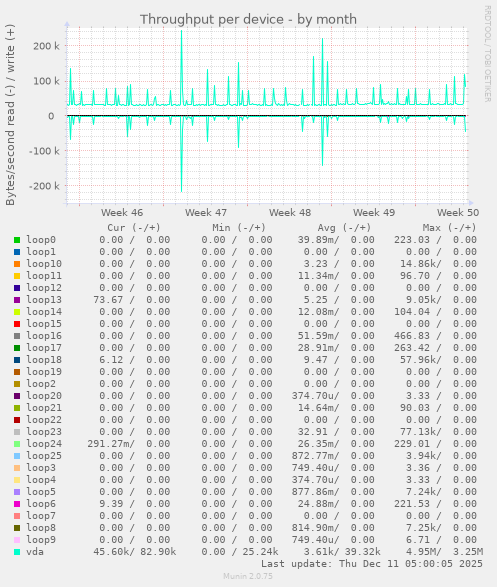
Task: Select the loop22 legend label
Action: click(x=44, y=419)
